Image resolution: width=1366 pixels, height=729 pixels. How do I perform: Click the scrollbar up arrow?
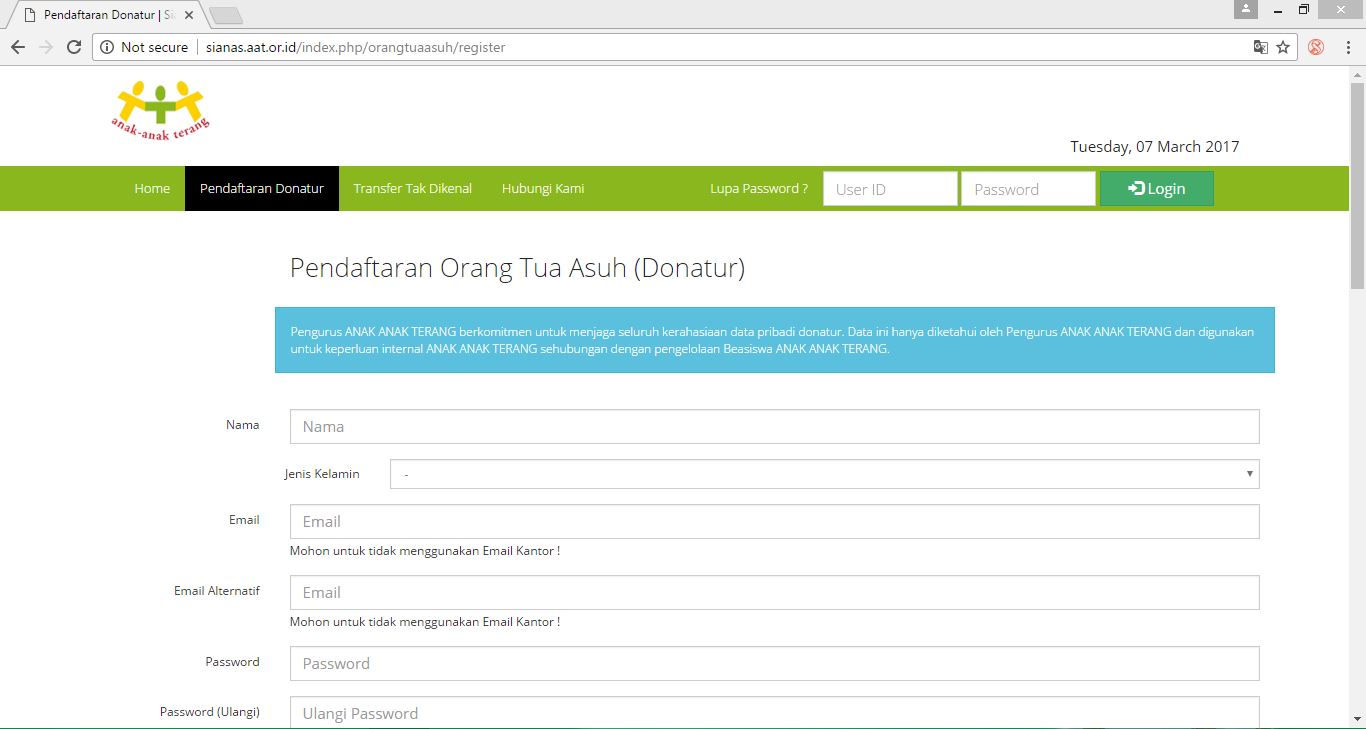coord(1358,74)
